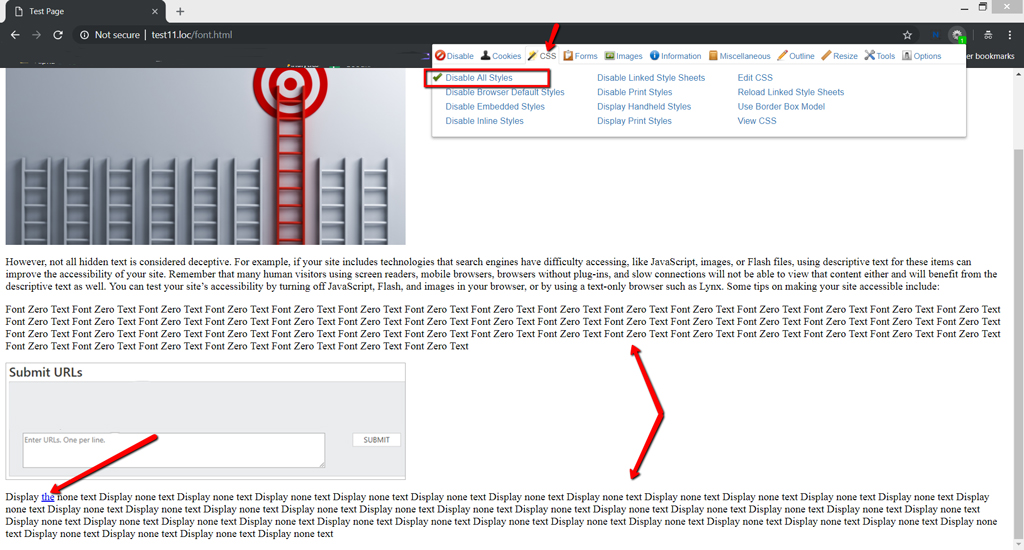This screenshot has width=1024, height=550.
Task: Open the Information tab
Action: pos(675,56)
